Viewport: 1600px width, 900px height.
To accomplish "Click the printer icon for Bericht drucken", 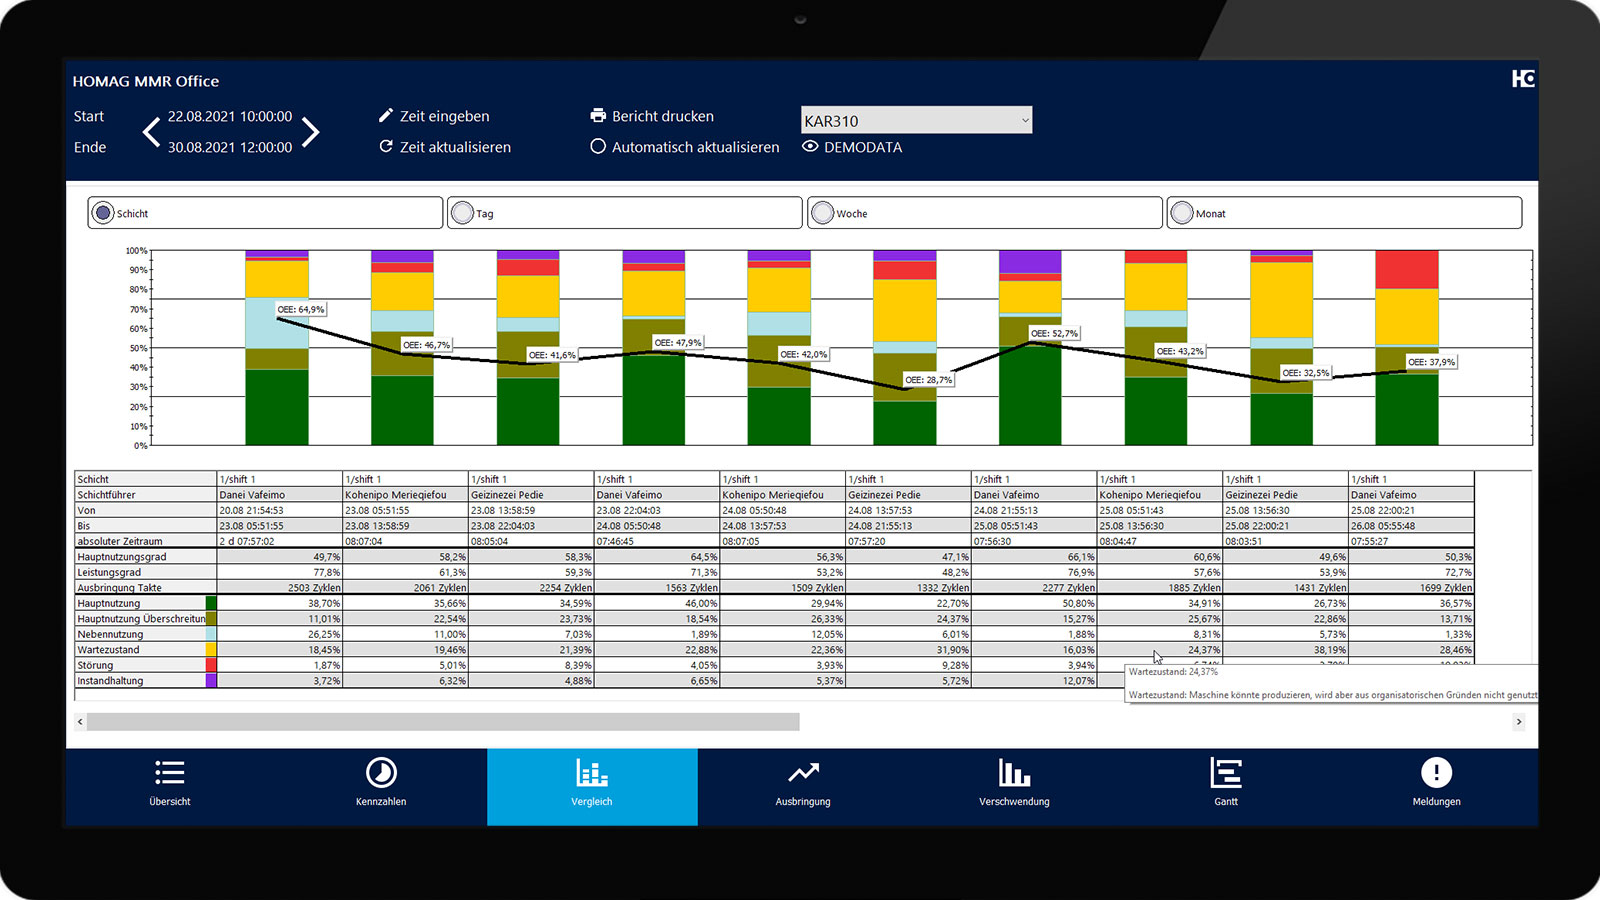I will pyautogui.click(x=598, y=116).
